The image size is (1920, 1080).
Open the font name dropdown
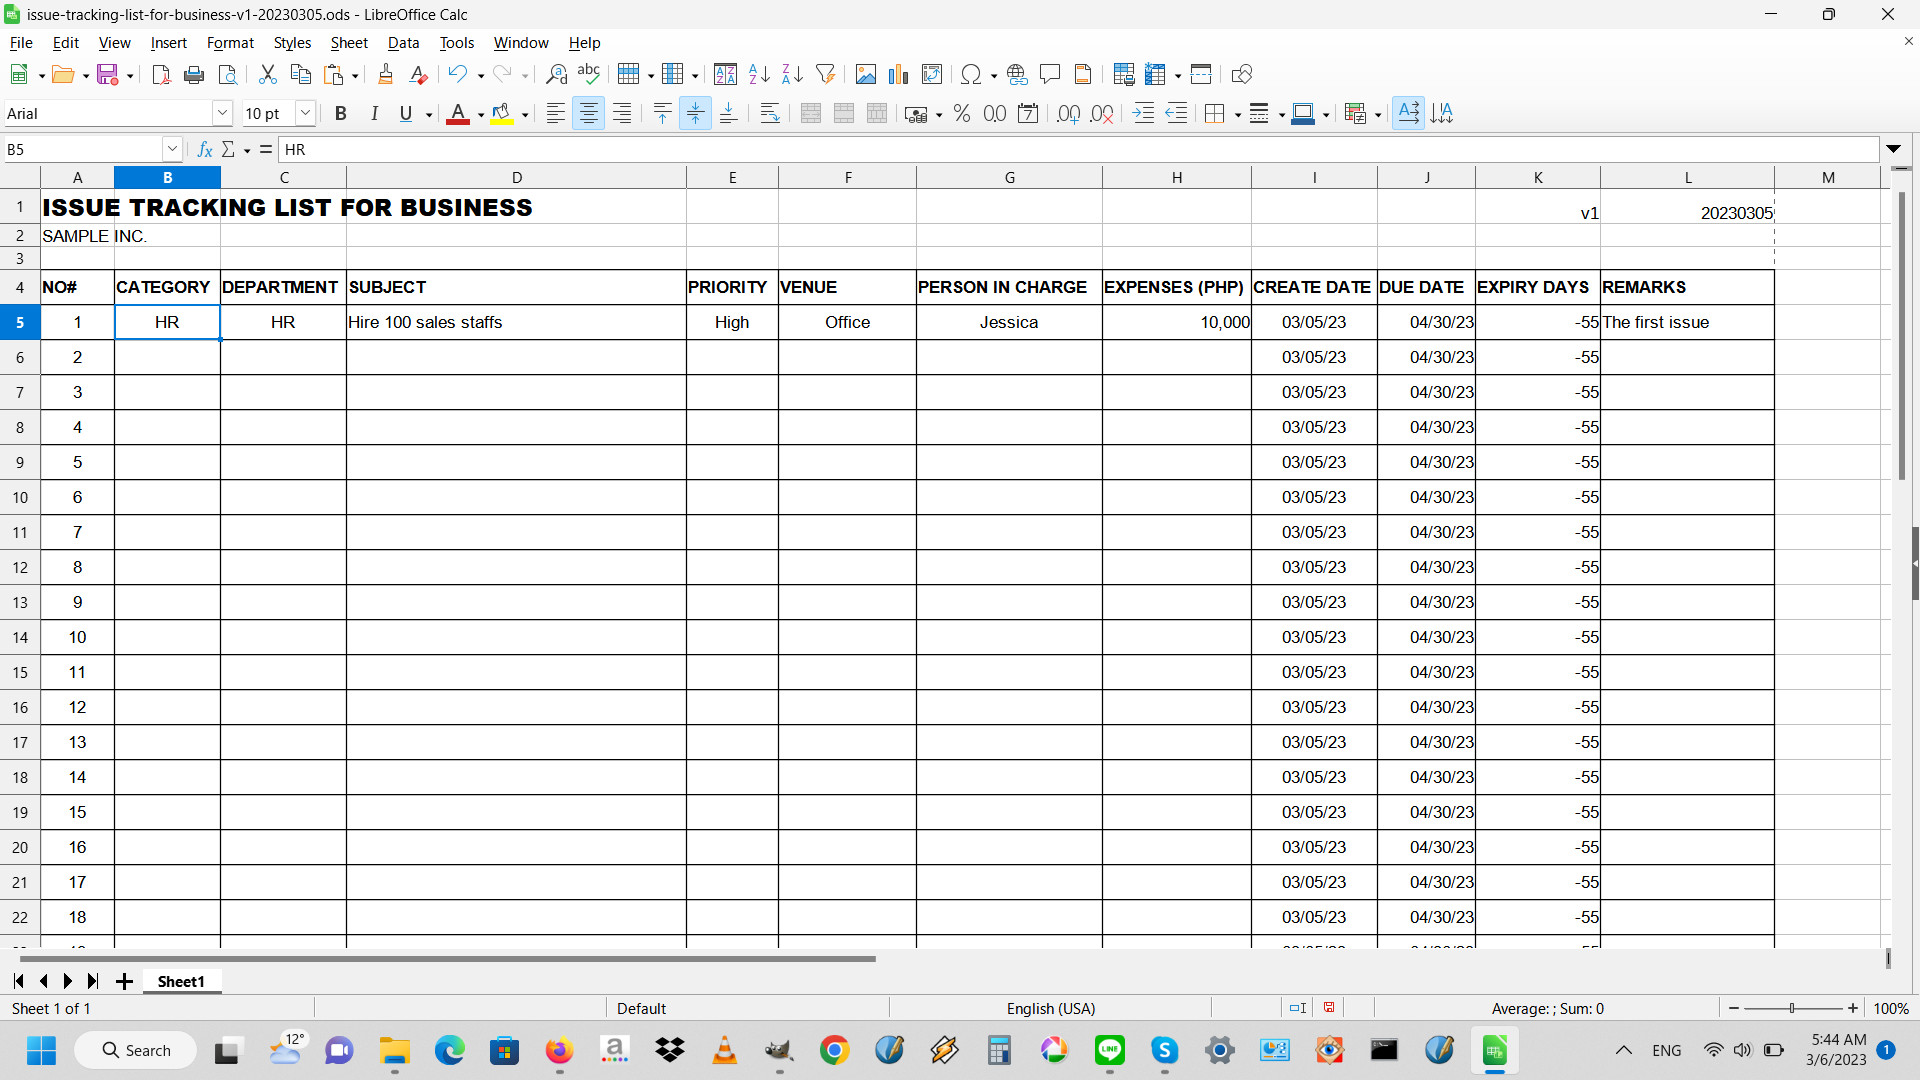[x=222, y=113]
